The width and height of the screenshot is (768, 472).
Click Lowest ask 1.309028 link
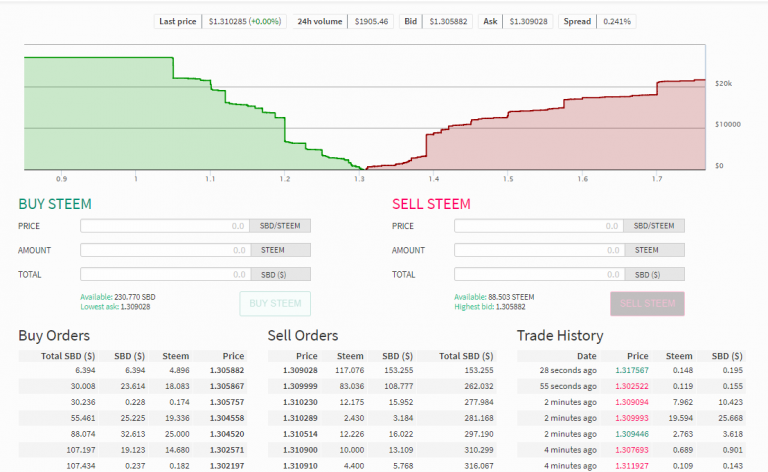pos(115,307)
